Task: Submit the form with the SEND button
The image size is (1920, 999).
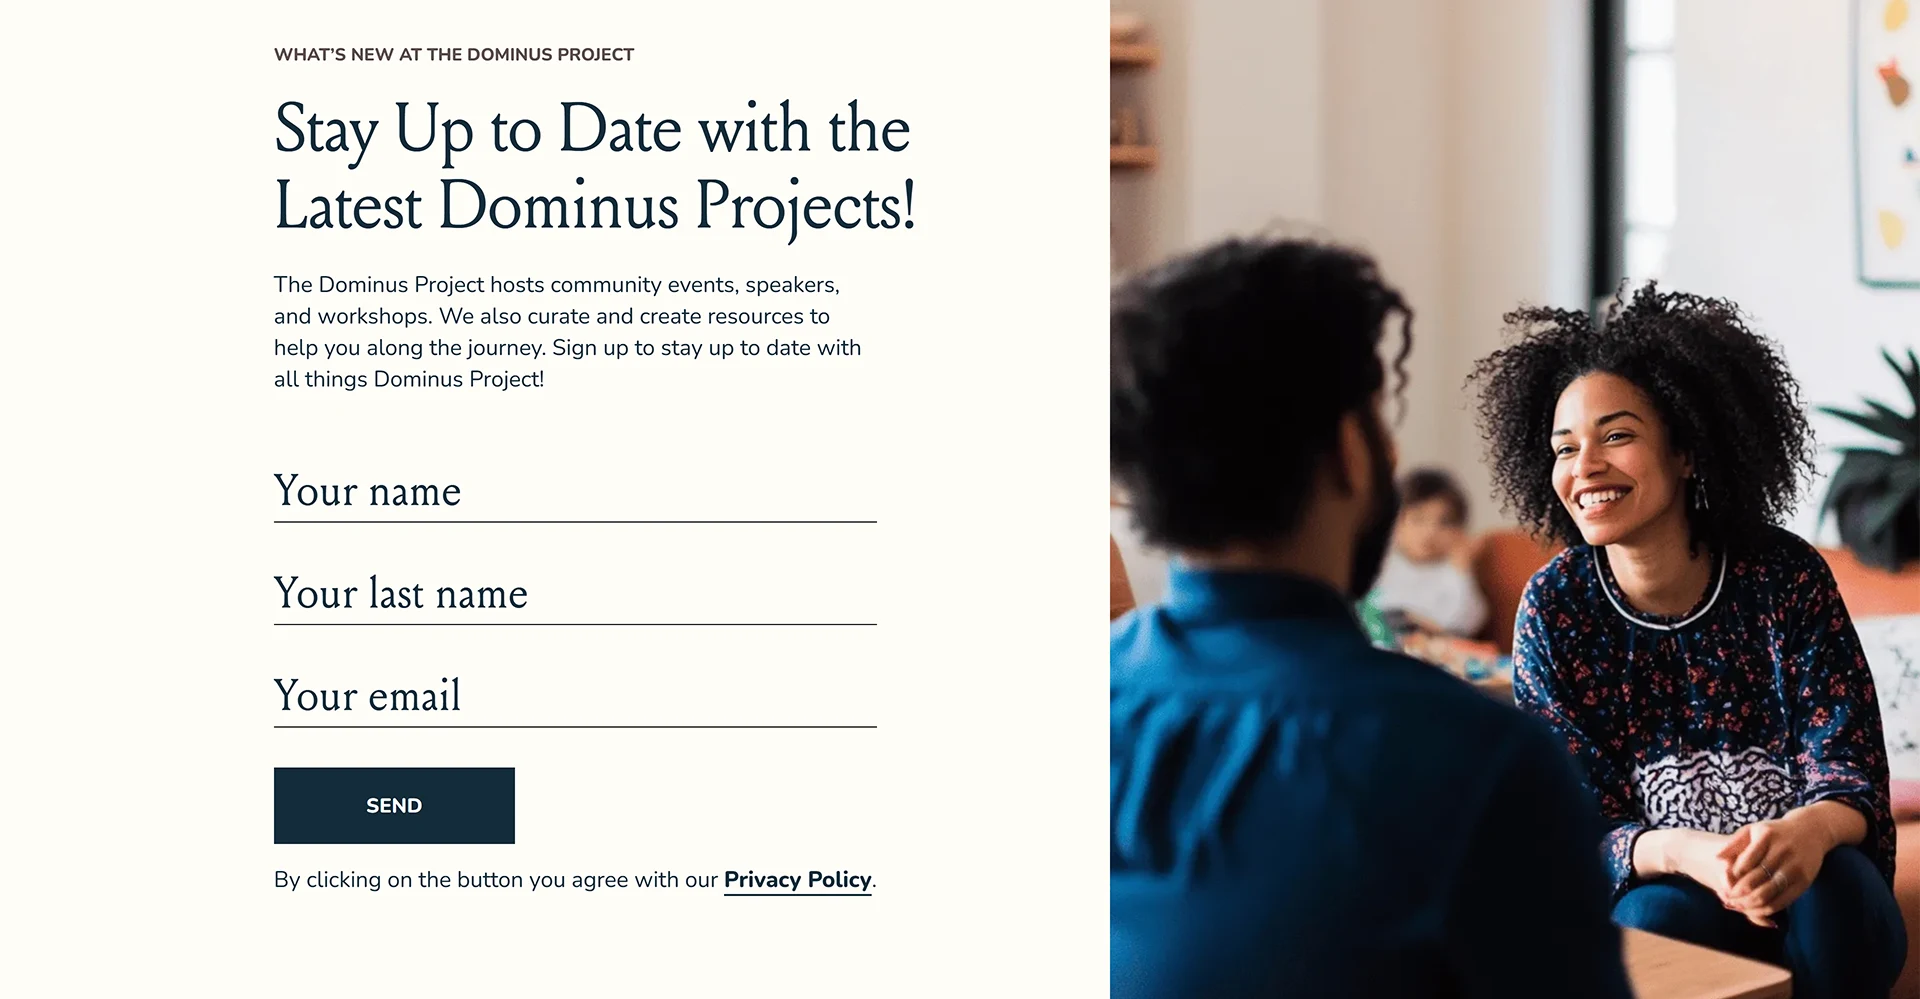Action: (x=394, y=806)
